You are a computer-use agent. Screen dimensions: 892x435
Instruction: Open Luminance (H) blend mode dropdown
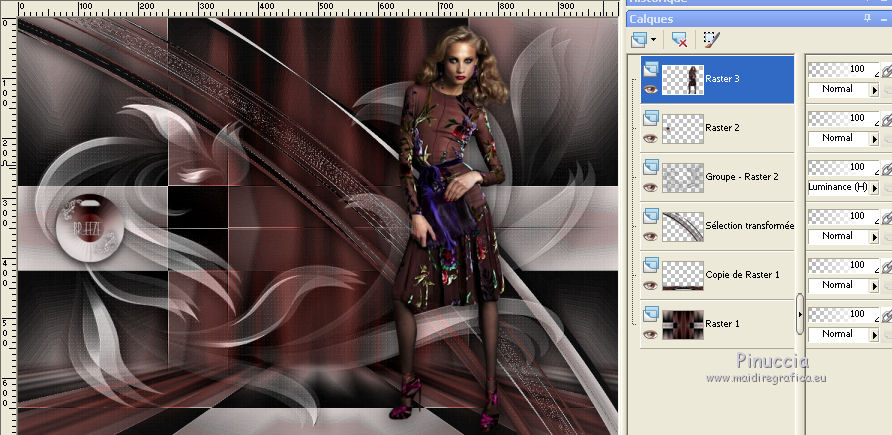pyautogui.click(x=874, y=188)
